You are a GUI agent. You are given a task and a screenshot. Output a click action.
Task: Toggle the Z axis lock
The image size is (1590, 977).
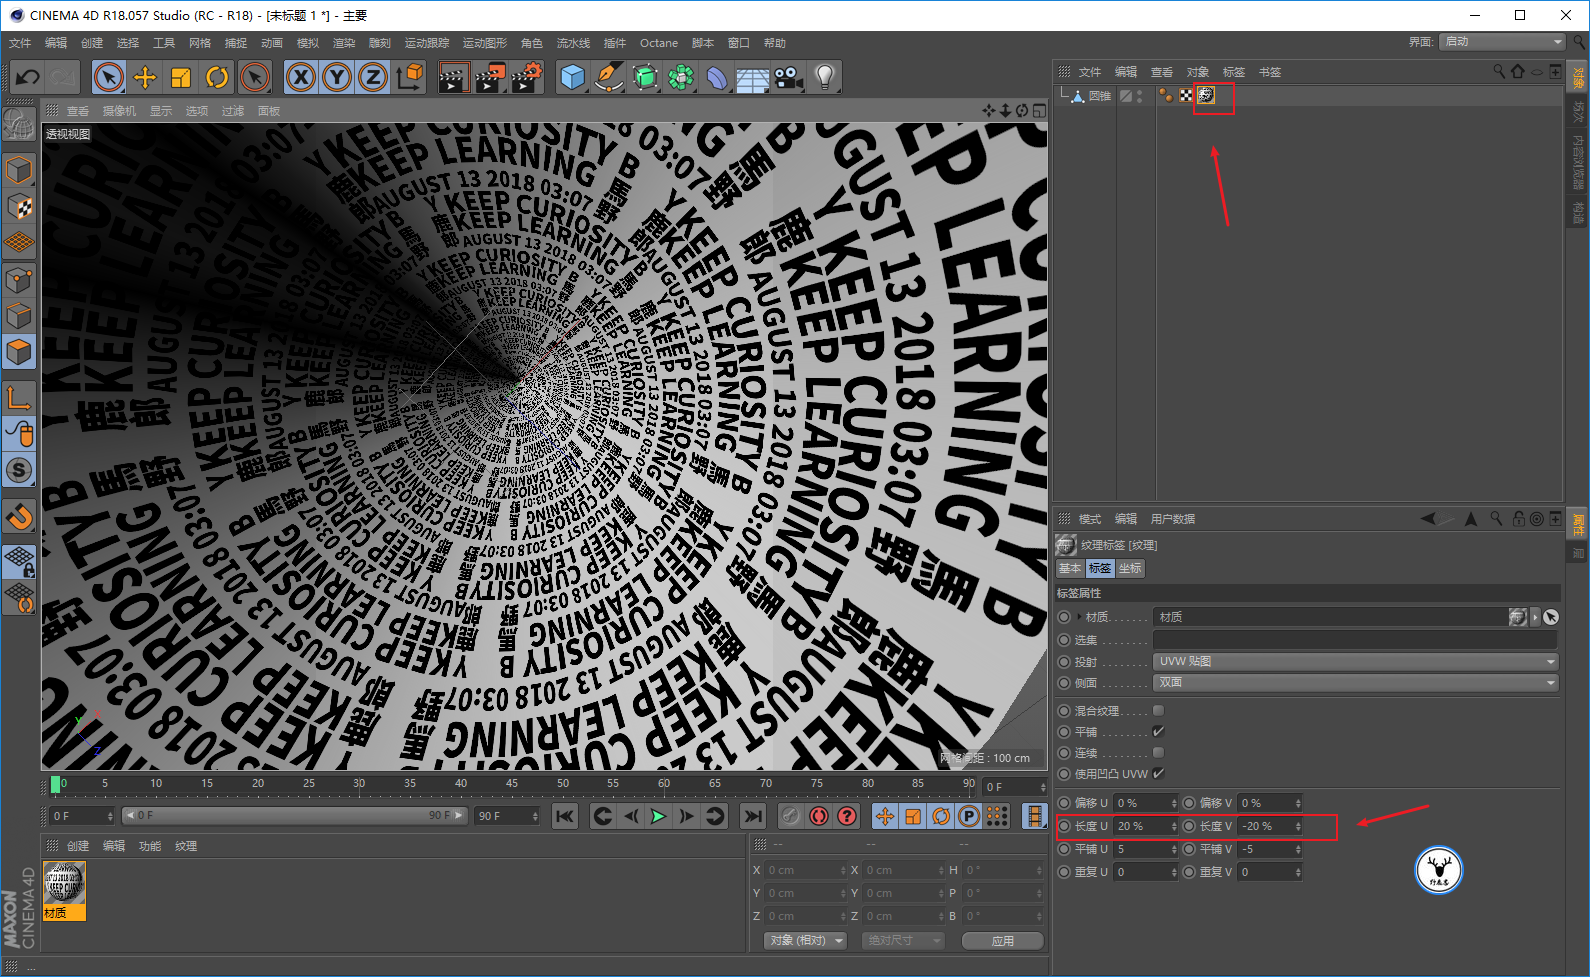pos(373,77)
